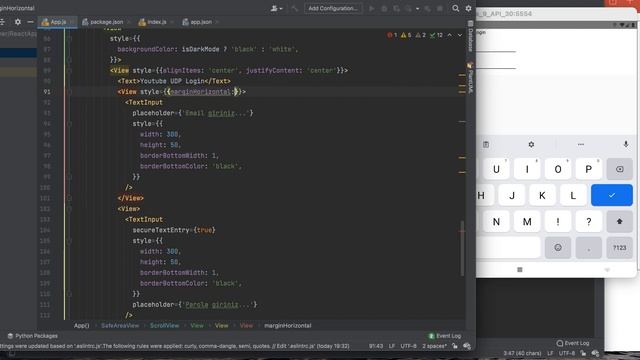Click the green typo count indicator
This screenshot has height=360, width=640.
point(436,35)
